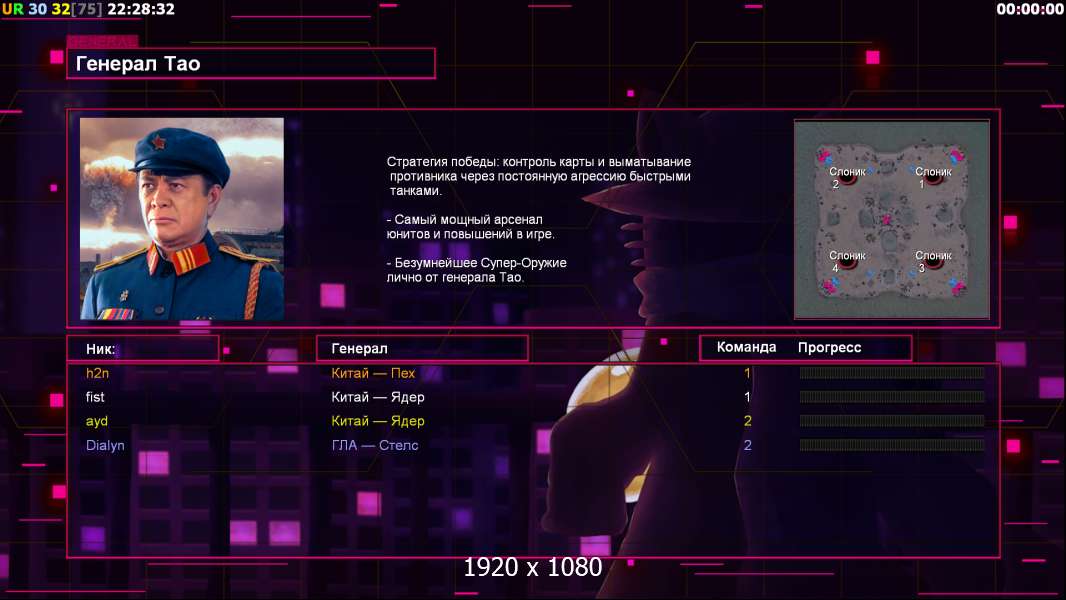Screen dimensions: 1066x600
Task: Click the Китай — Пех general entry
Action: point(373,373)
